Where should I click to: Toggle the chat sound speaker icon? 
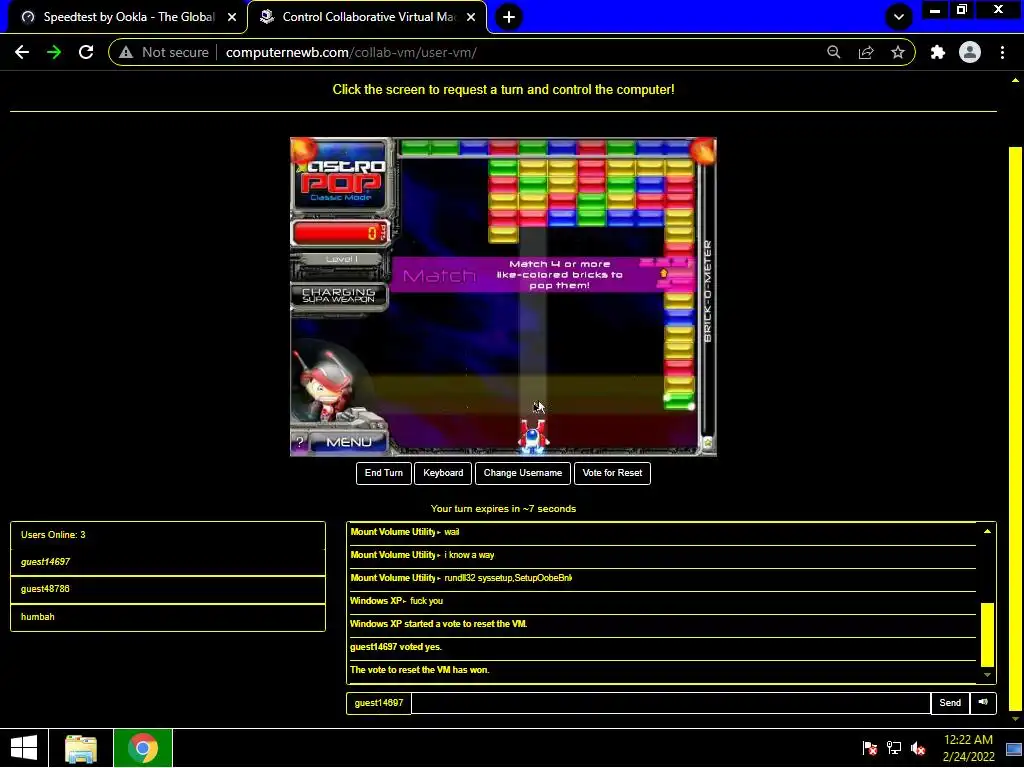983,703
